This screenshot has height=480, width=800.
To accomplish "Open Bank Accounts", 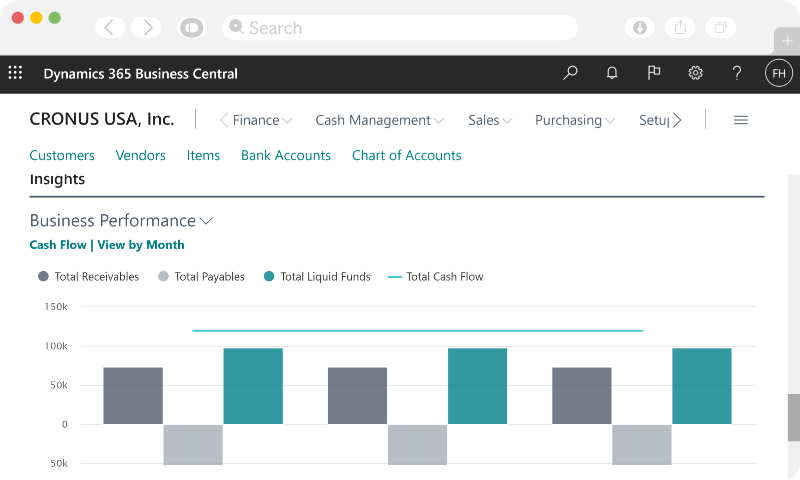I will click(286, 155).
